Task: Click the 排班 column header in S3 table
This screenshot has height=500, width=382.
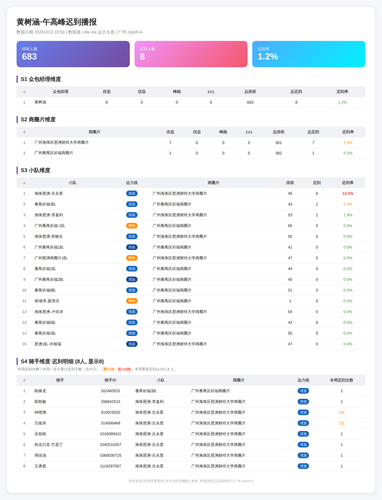Action: click(290, 183)
